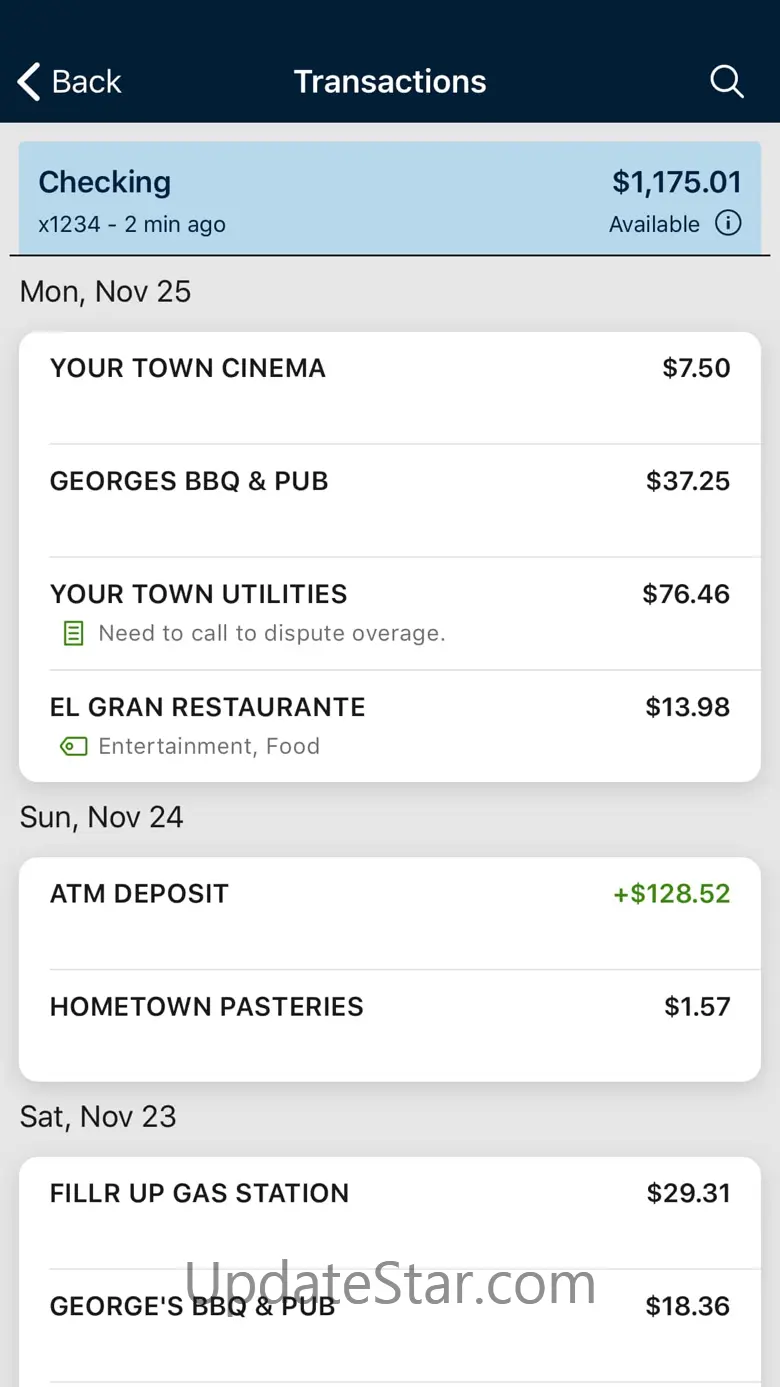Open the ATM DEPOSIT transaction
The width and height of the screenshot is (780, 1387).
(x=390, y=913)
